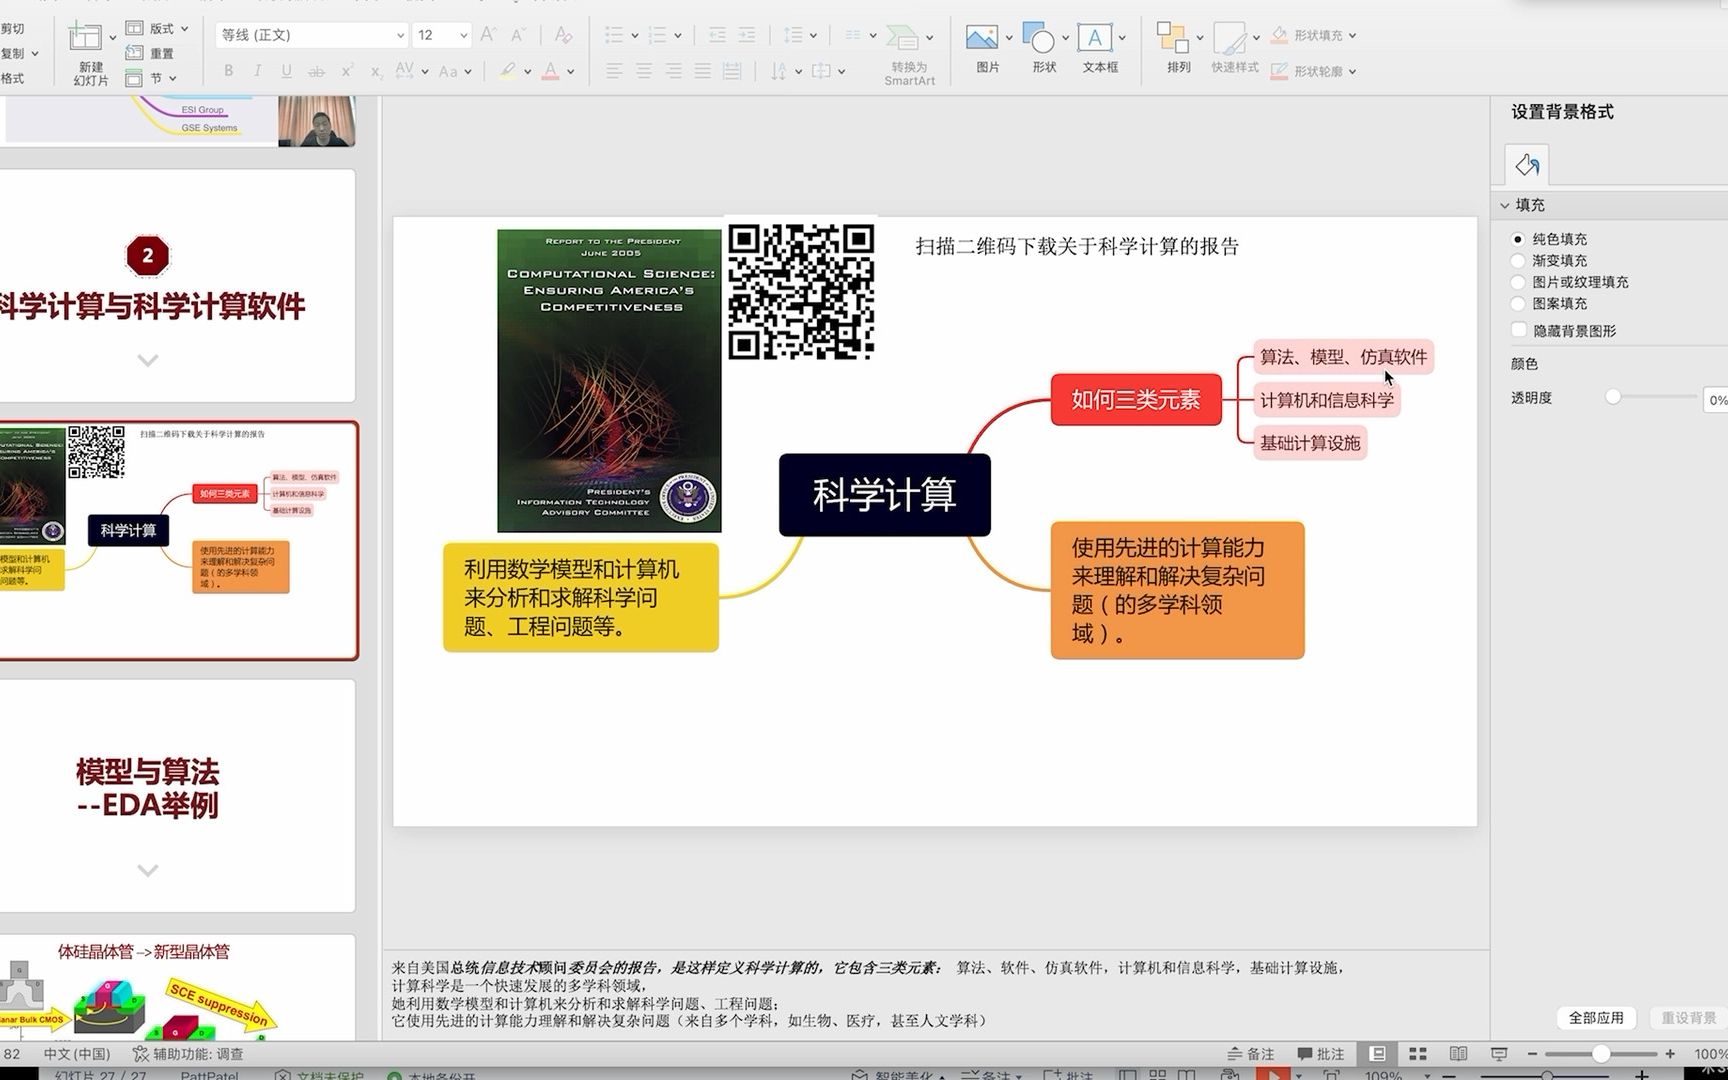
Task: Choose 图案填充 pattern fill option
Action: (x=1518, y=304)
